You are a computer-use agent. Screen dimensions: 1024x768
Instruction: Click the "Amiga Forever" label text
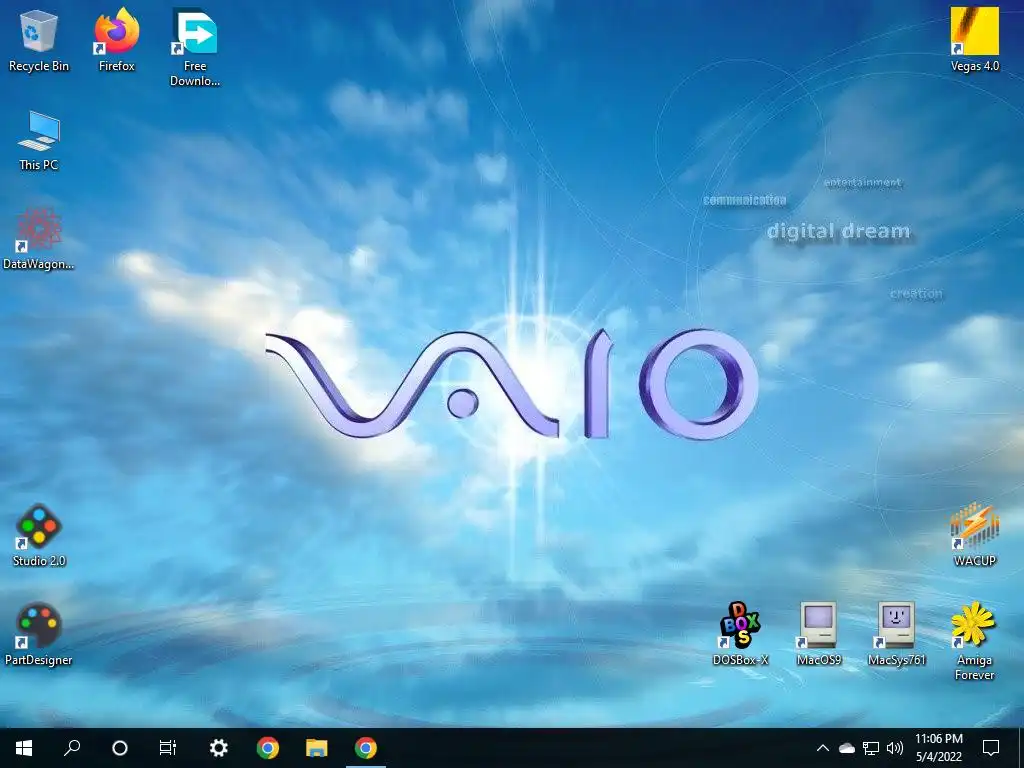point(974,667)
